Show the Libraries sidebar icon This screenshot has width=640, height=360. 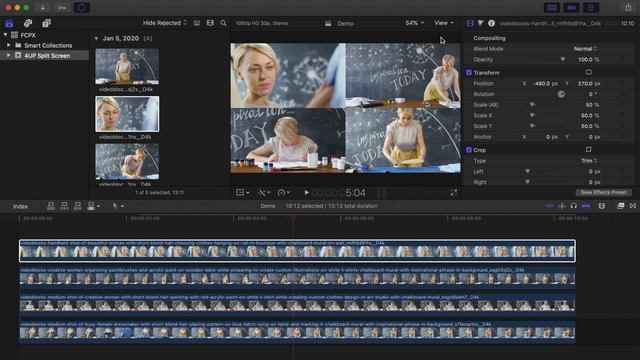click(x=9, y=23)
